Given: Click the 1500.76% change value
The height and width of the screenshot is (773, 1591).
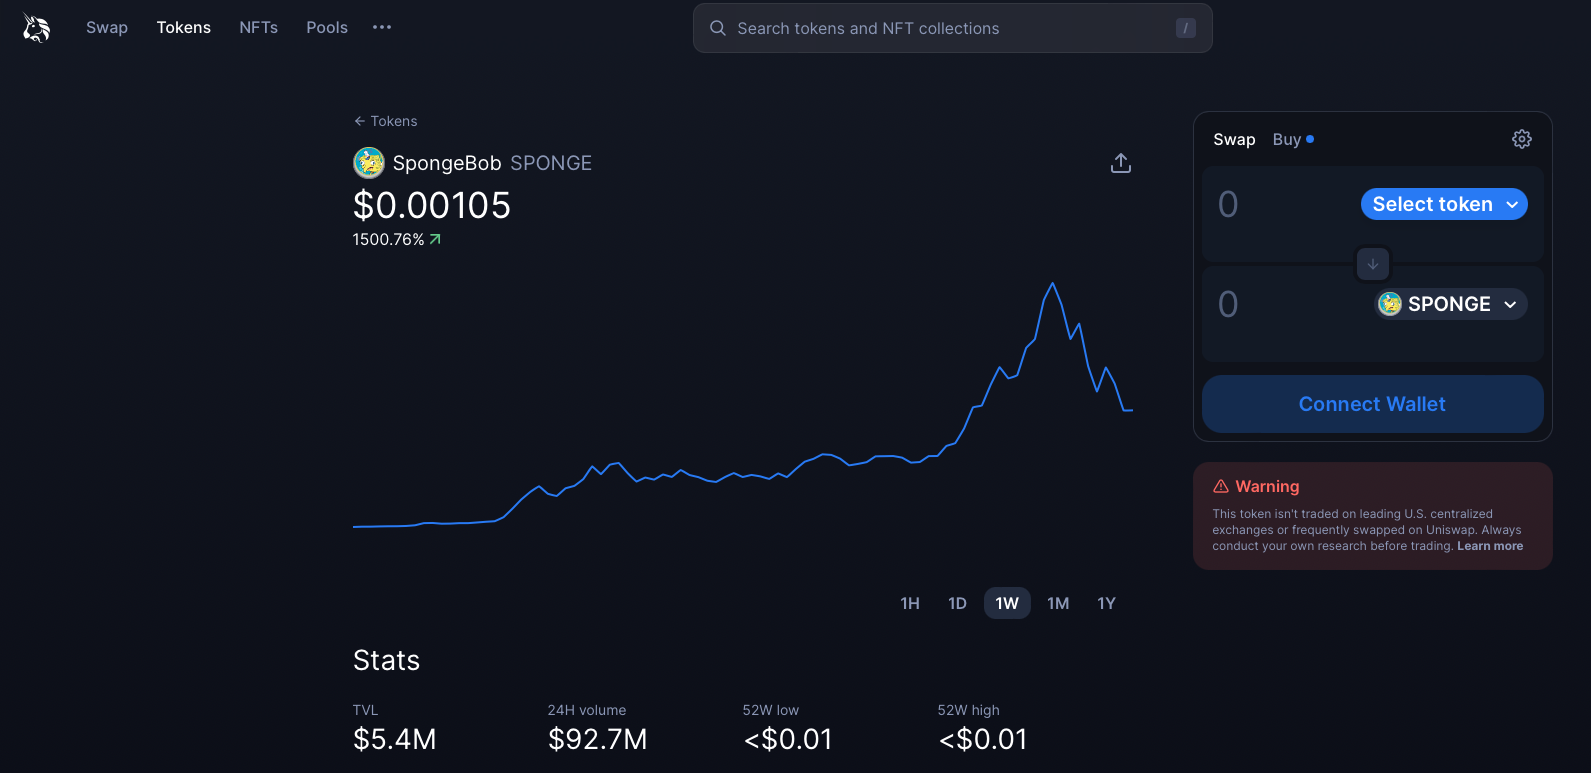Looking at the screenshot, I should 388,240.
